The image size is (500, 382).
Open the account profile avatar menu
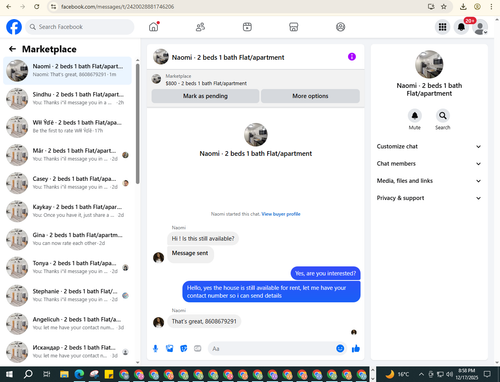(480, 27)
